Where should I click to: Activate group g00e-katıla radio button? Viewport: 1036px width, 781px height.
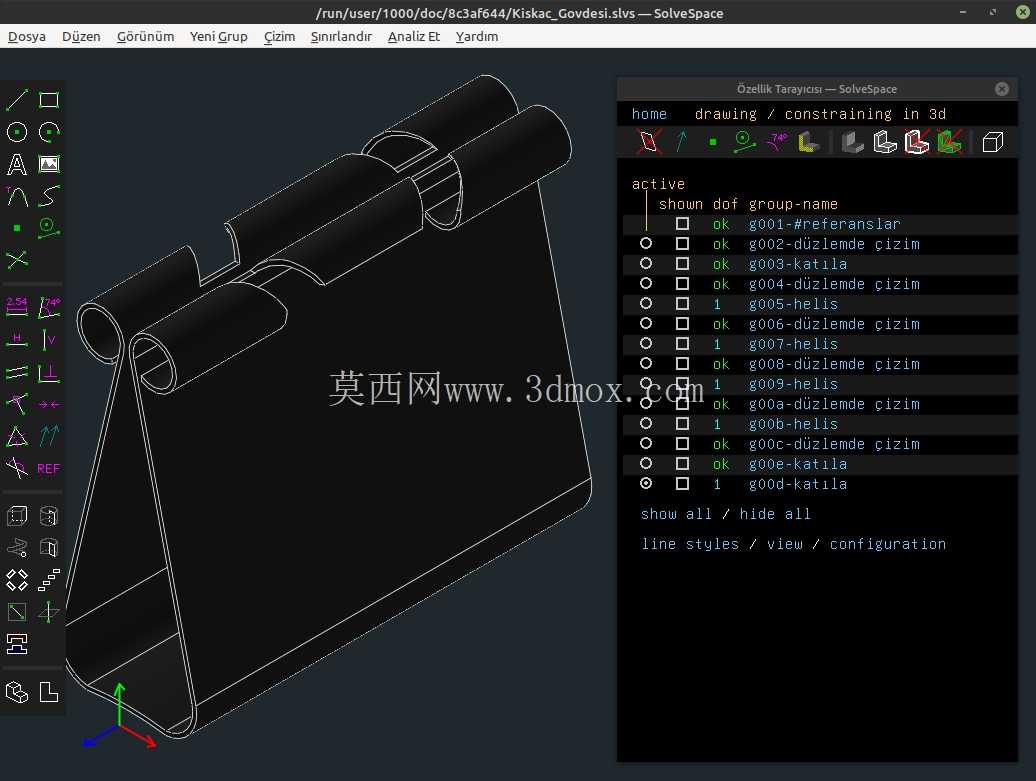[646, 463]
